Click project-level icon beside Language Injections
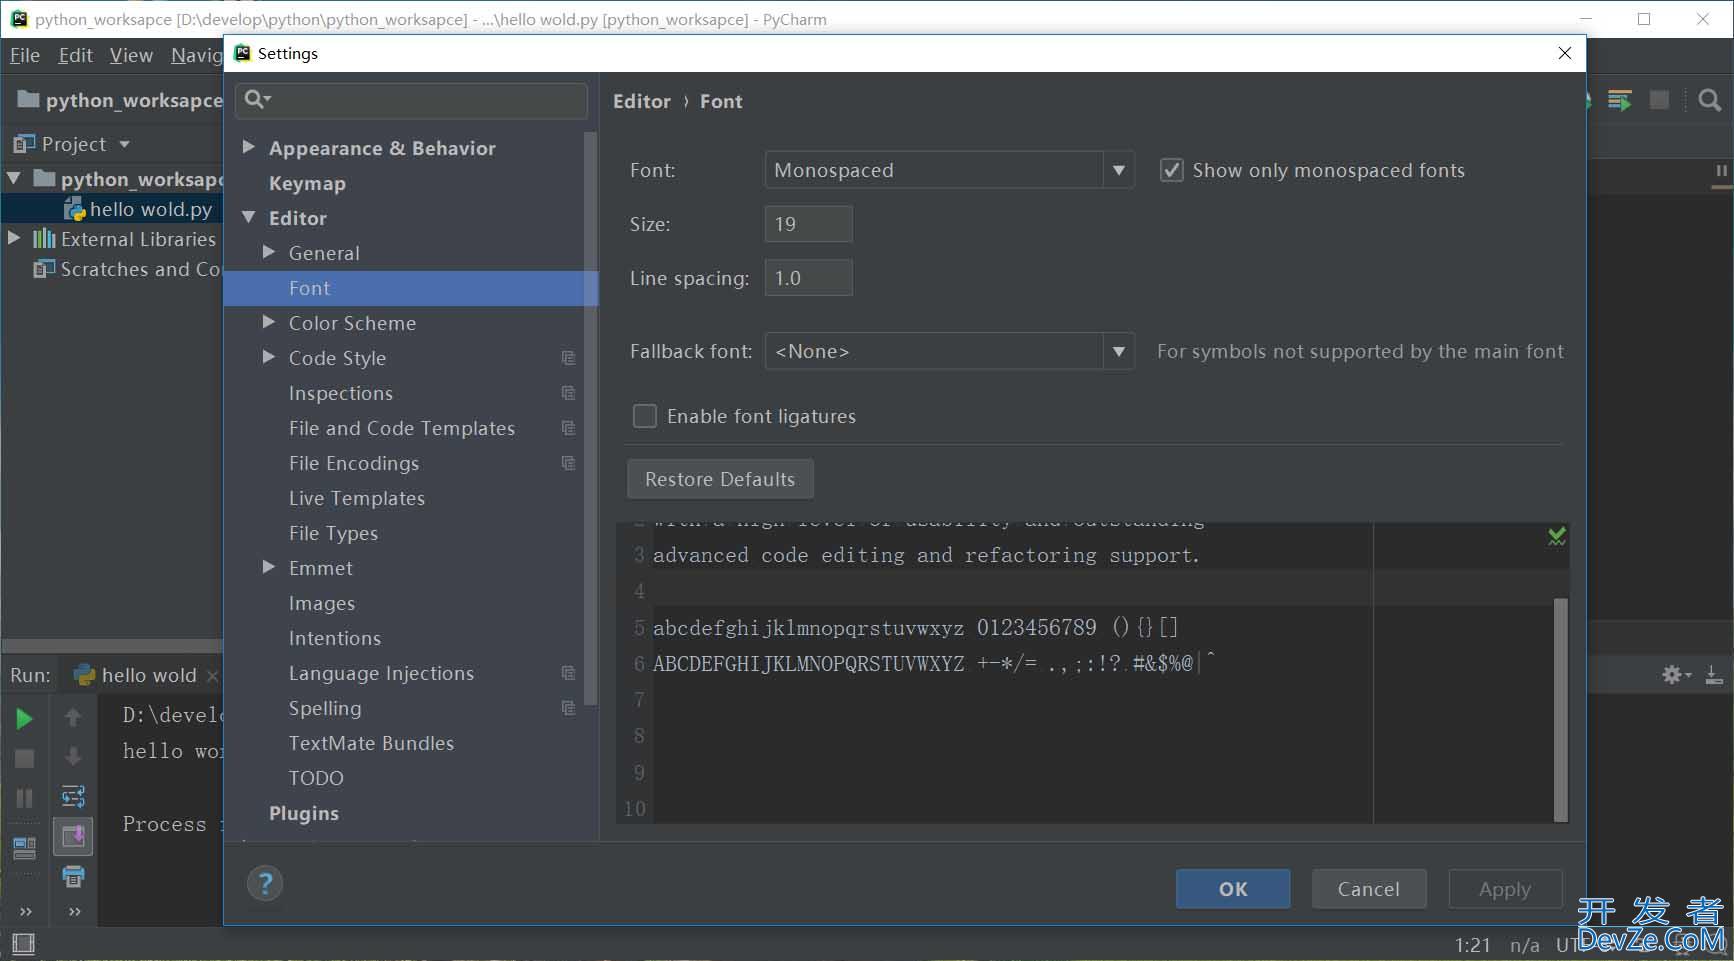This screenshot has height=961, width=1734. tap(568, 673)
